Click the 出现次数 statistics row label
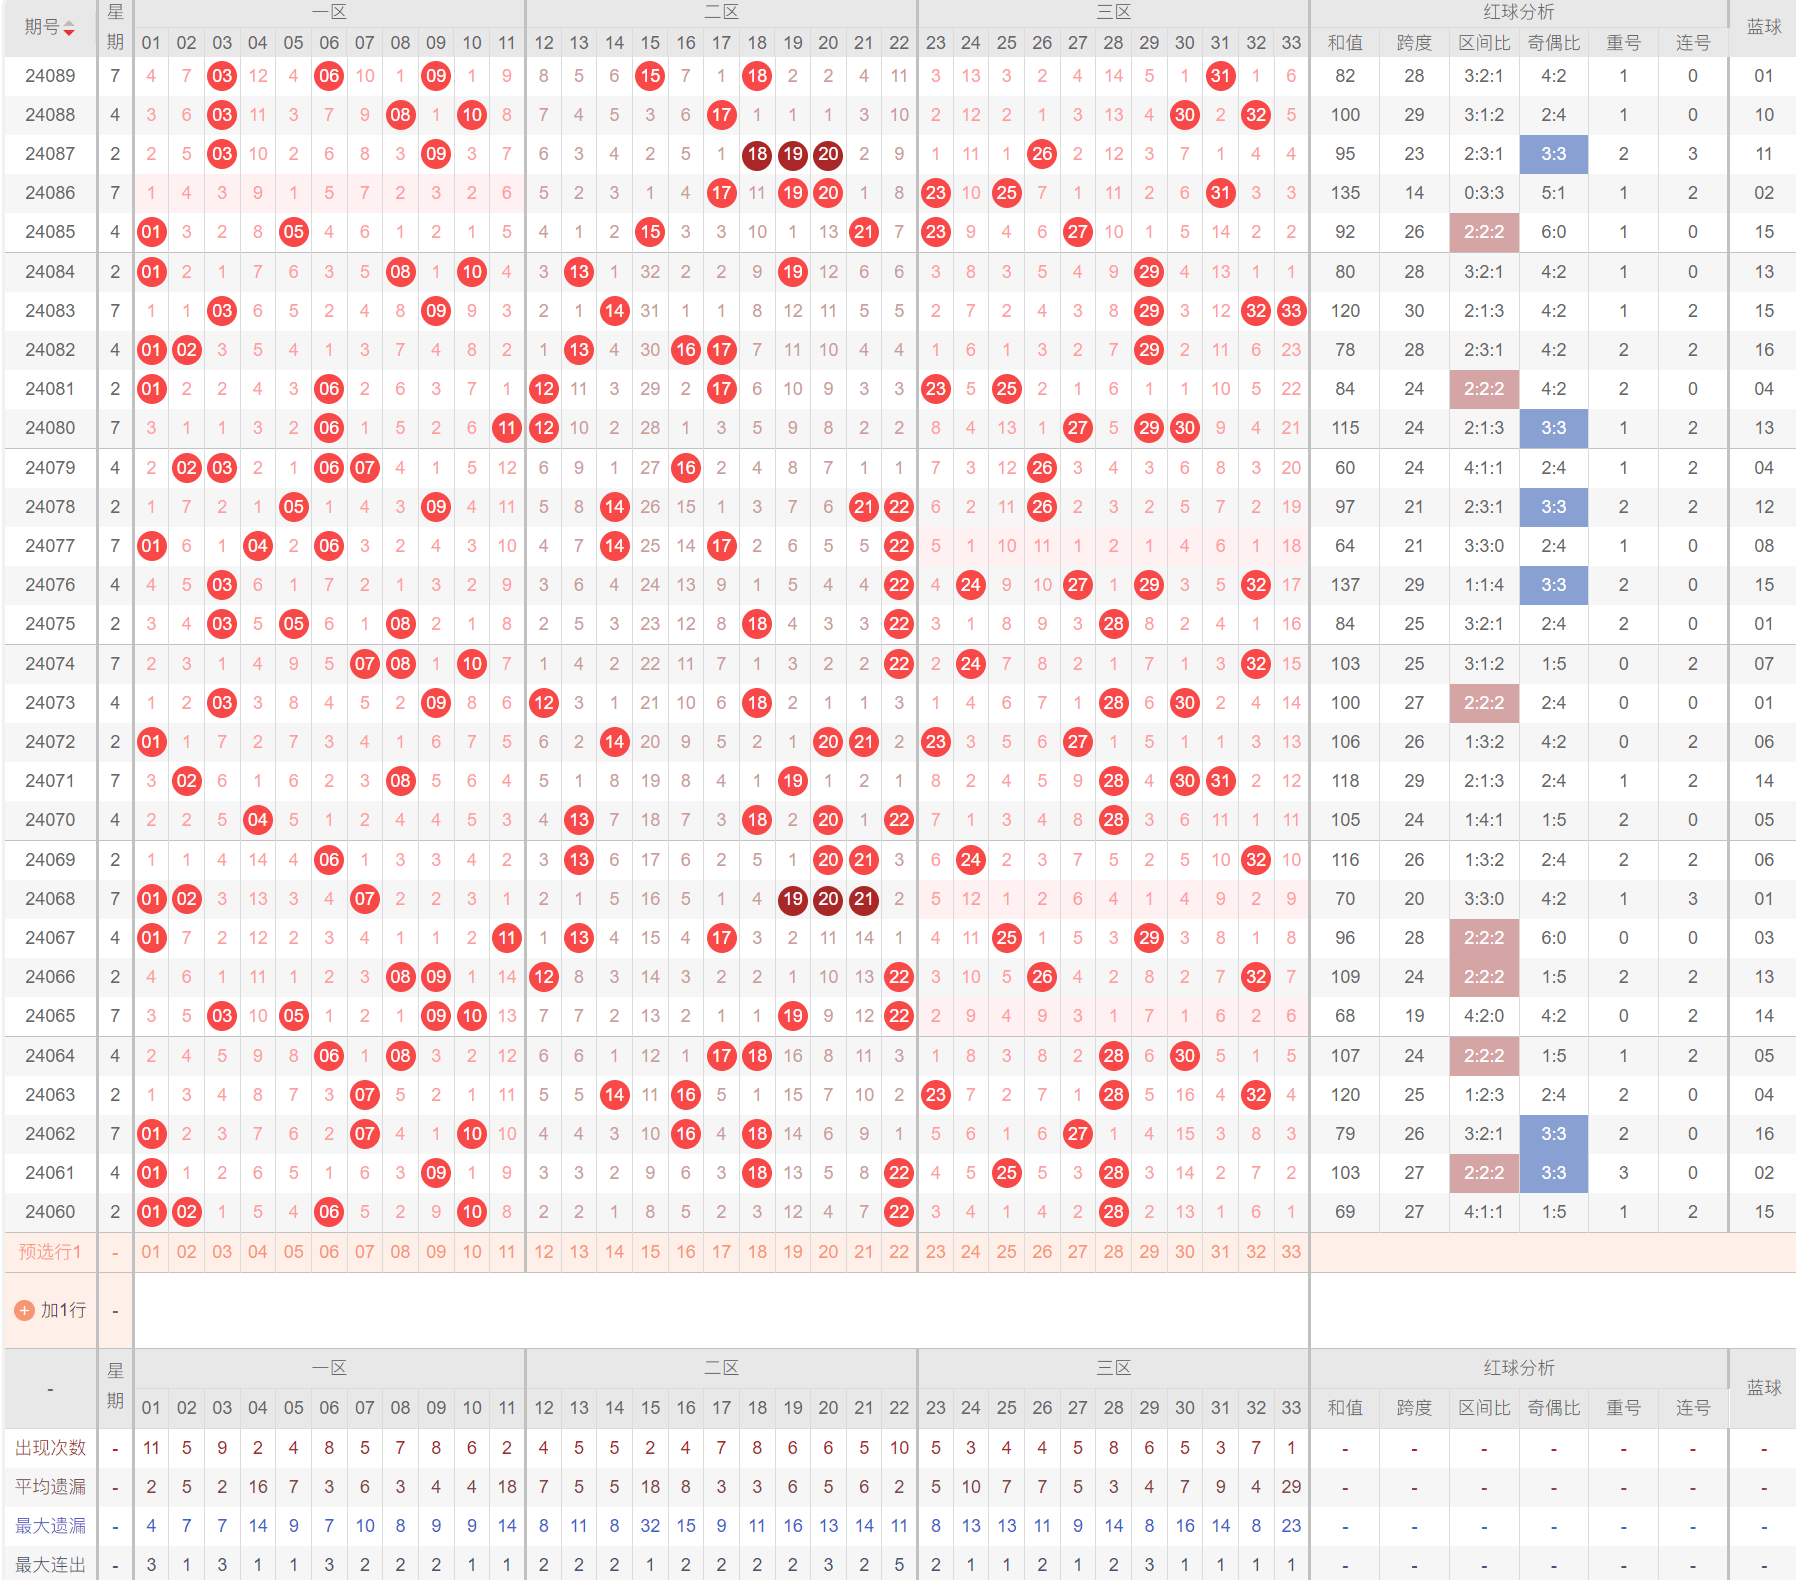Viewport: 1796px width, 1580px height. coord(50,1448)
